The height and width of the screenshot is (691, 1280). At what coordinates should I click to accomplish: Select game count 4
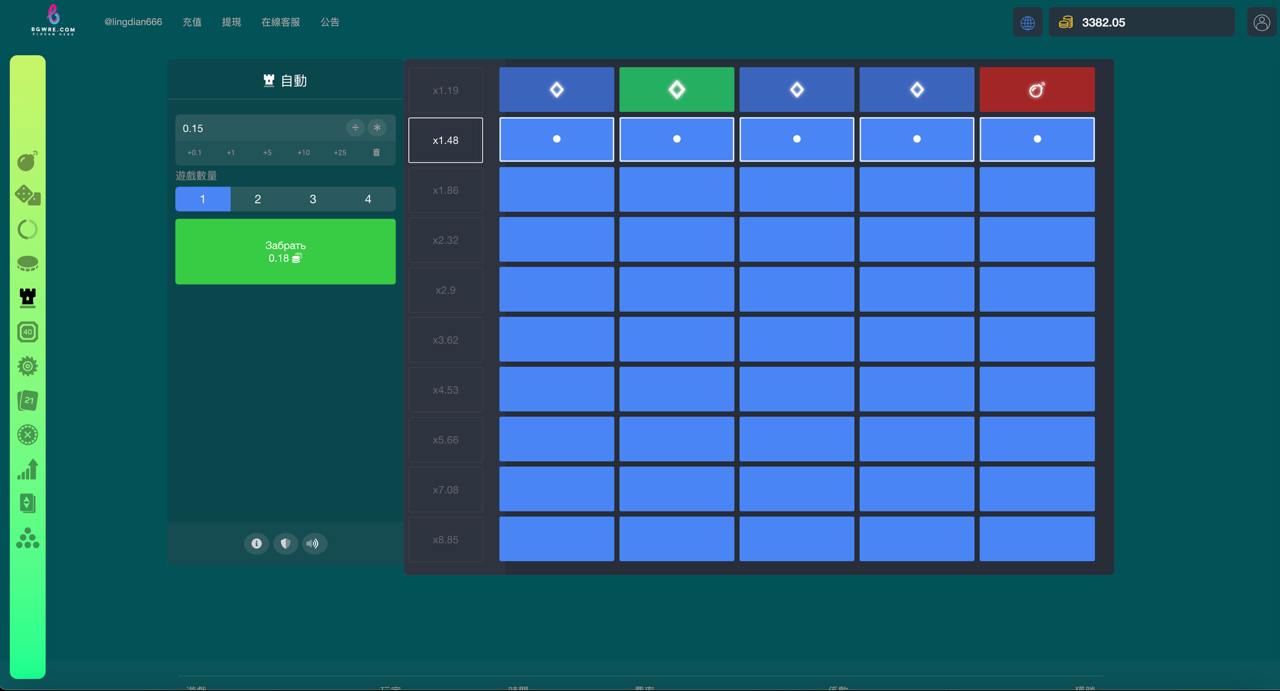click(x=367, y=199)
